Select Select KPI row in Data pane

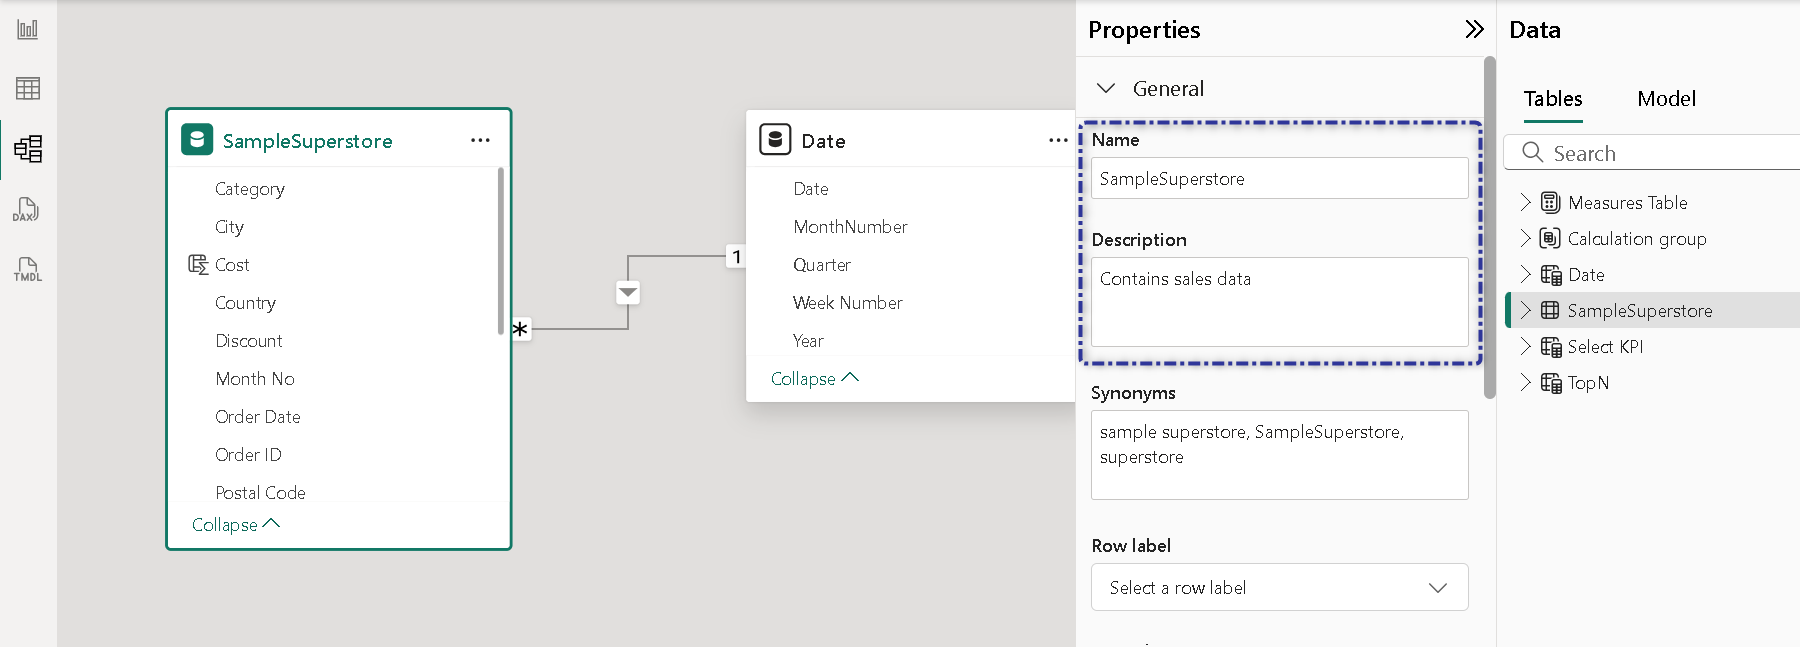1653,346
